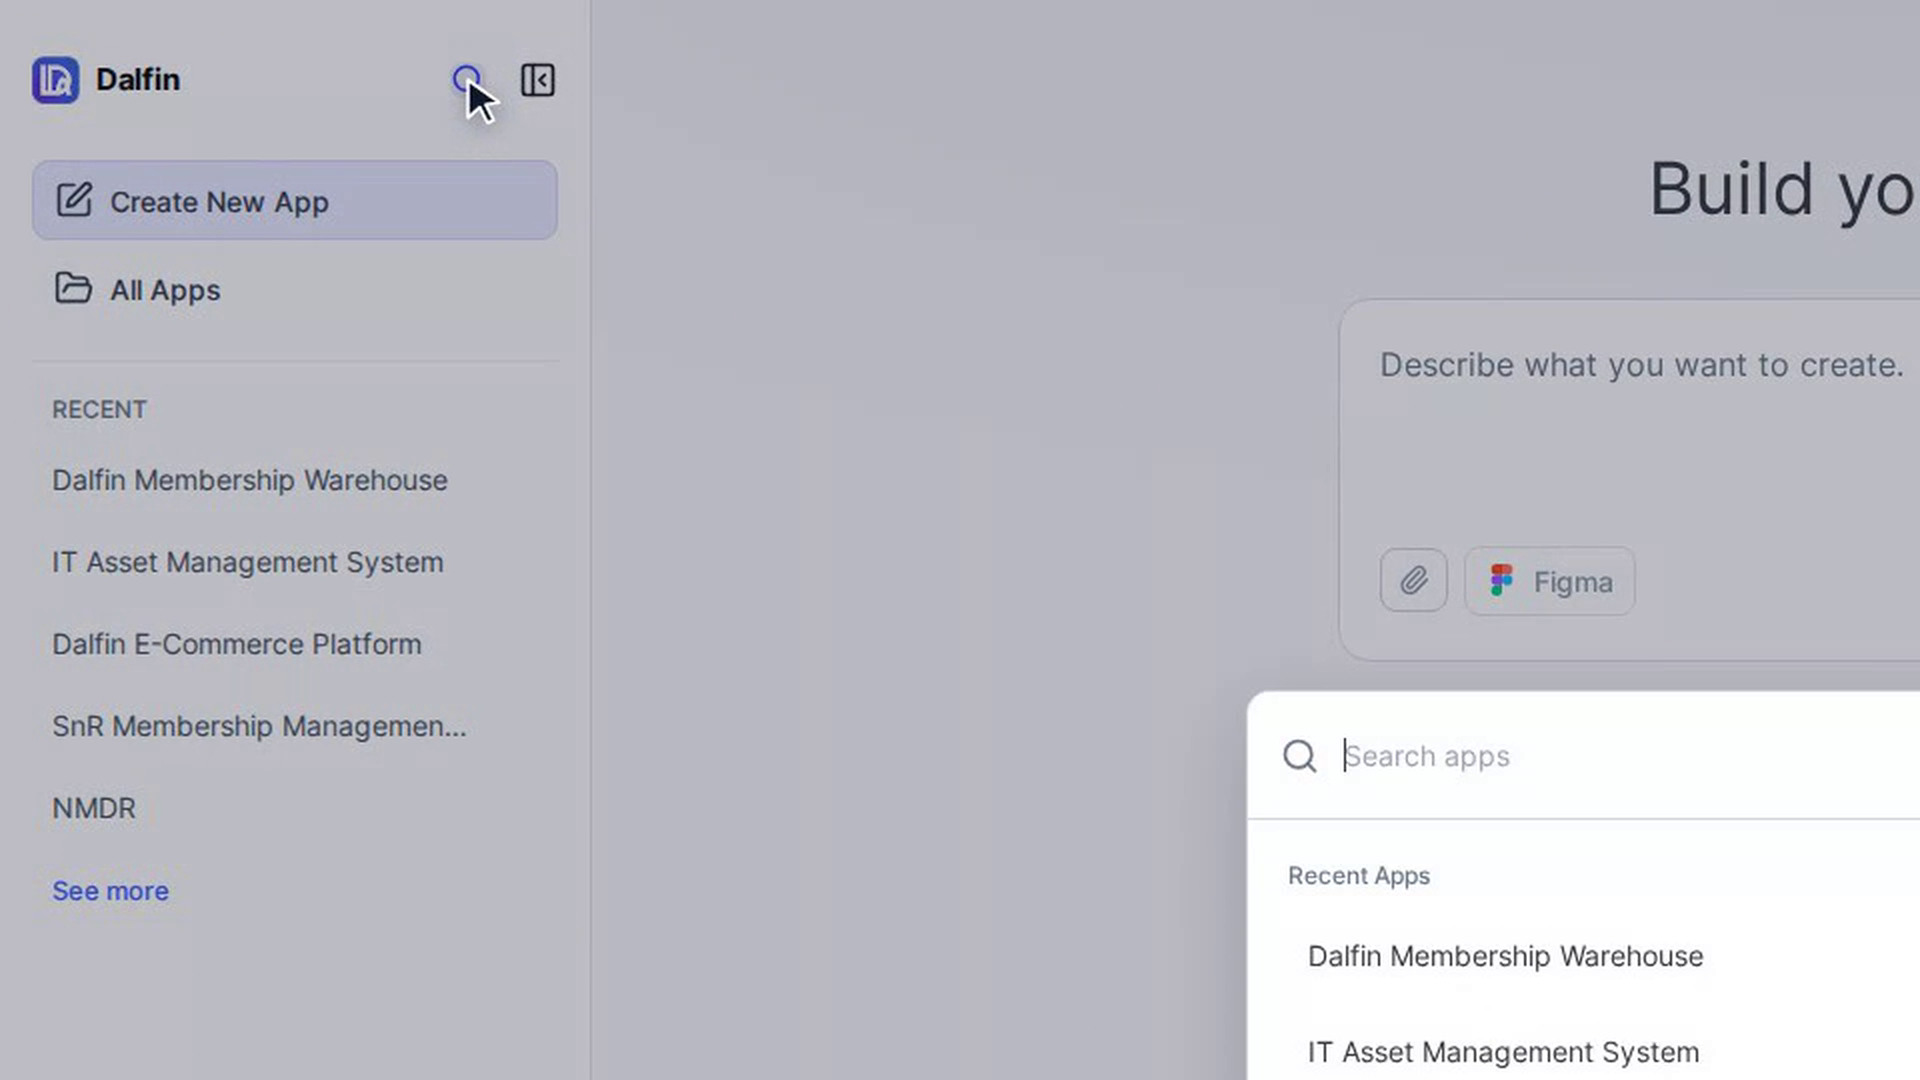Open search via sidebar magnifier icon
The width and height of the screenshot is (1920, 1080).
point(467,80)
